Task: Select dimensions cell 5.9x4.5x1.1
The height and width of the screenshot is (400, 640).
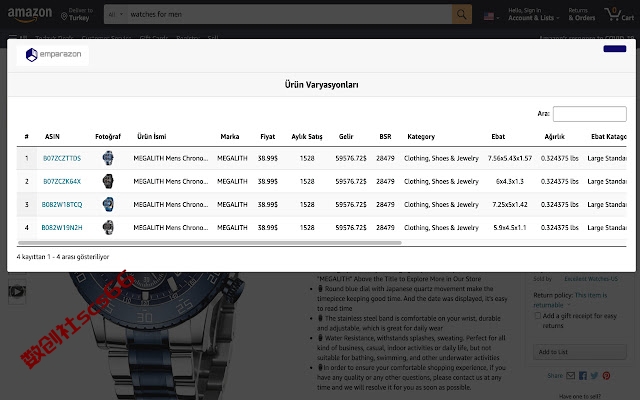Action: pos(510,228)
